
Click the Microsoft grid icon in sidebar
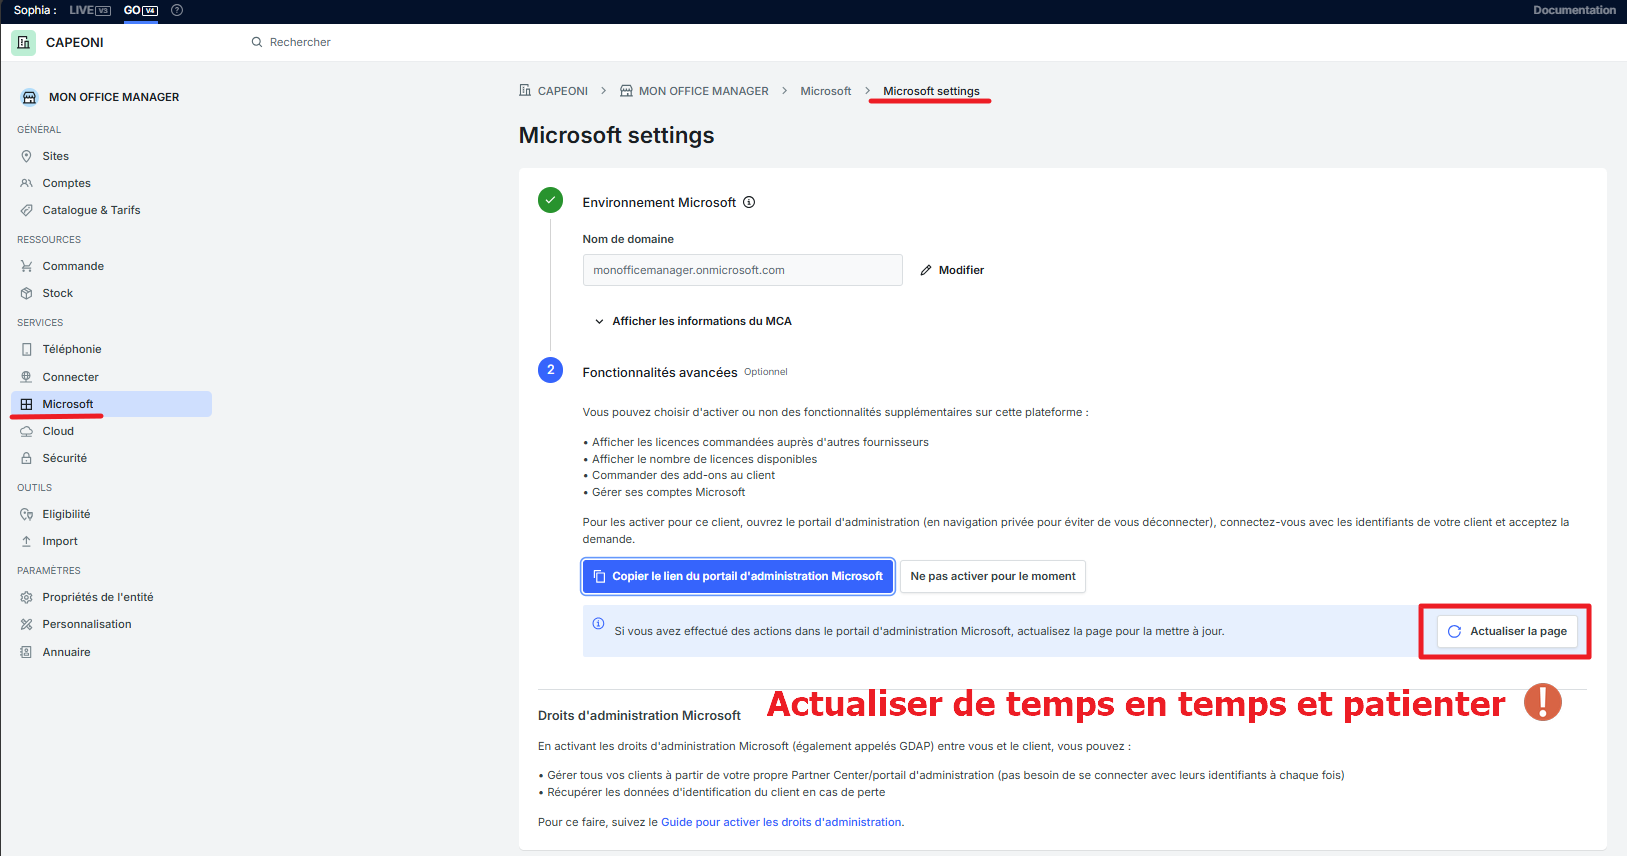(27, 404)
